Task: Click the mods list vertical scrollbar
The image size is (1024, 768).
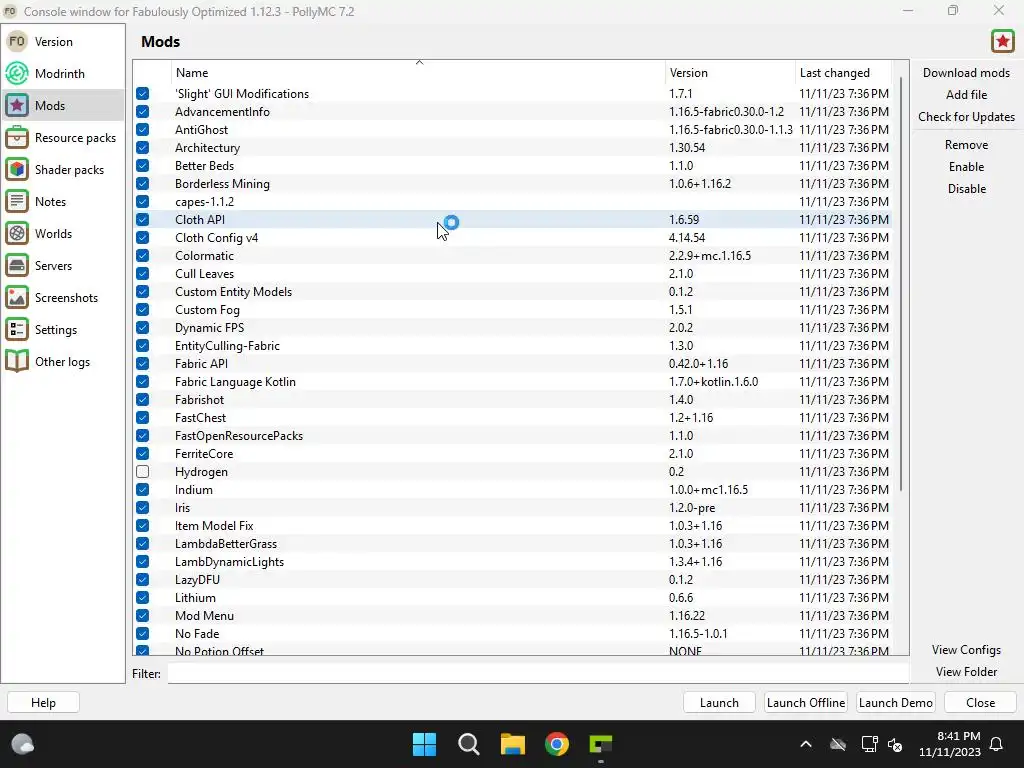Action: [901, 284]
